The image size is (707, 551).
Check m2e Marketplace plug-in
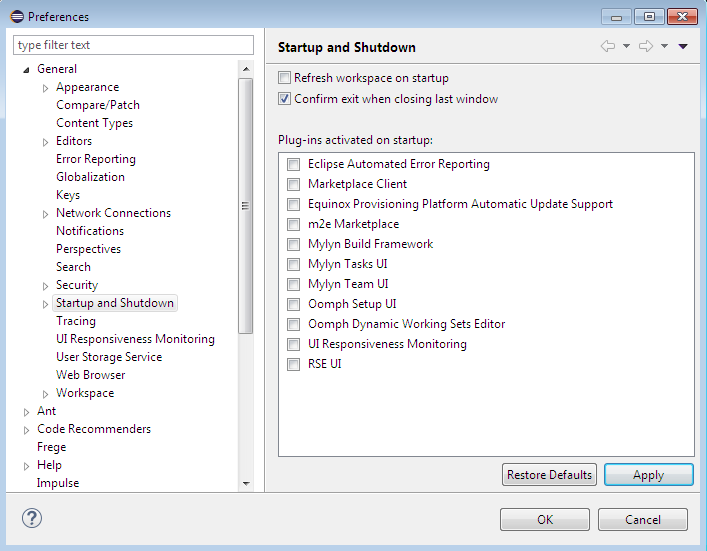[294, 224]
